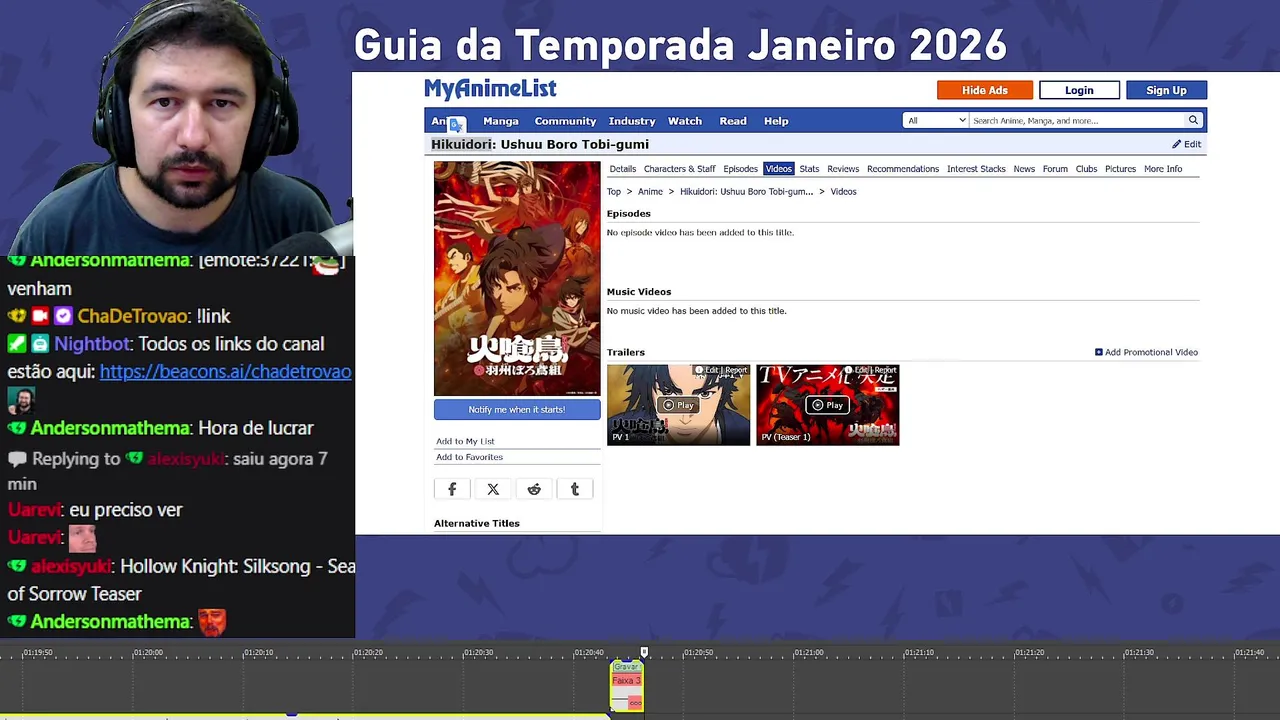Viewport: 1280px width, 720px height.
Task: Switch to the Recommendations tab
Action: click(x=903, y=169)
